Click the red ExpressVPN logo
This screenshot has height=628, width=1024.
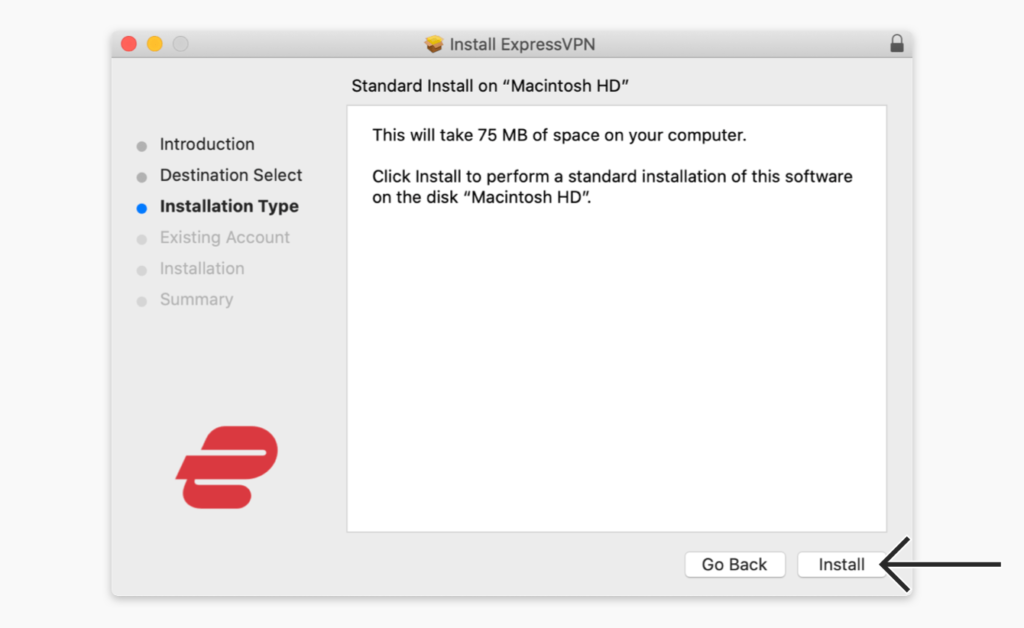[224, 466]
